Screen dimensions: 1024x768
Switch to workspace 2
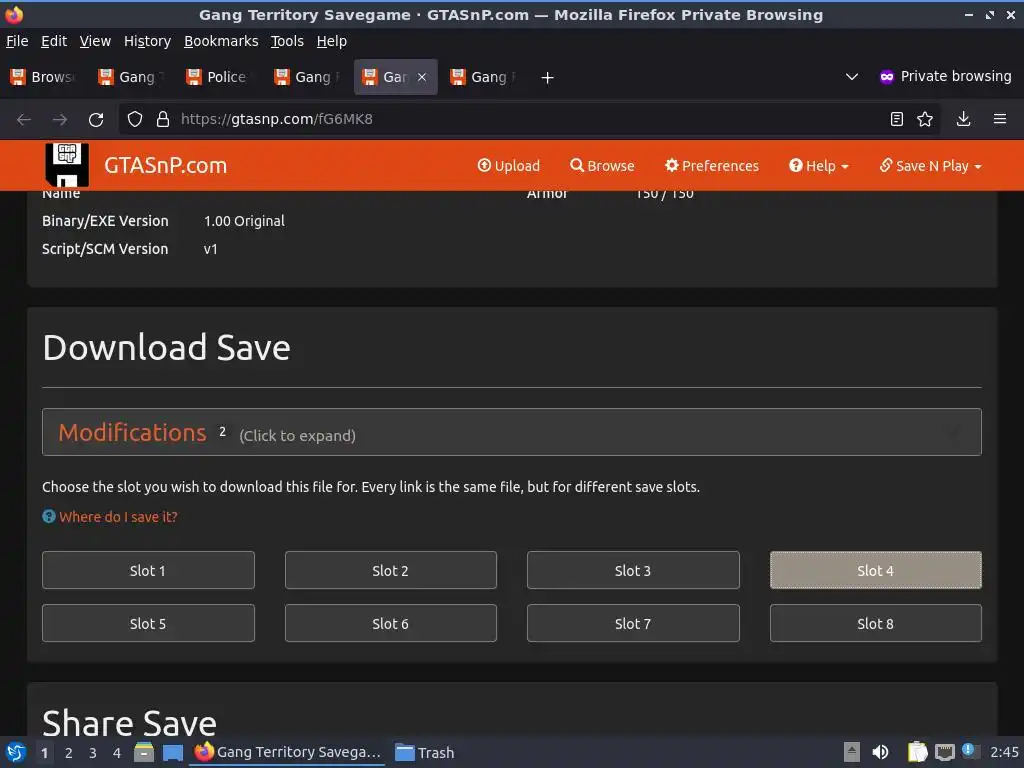click(69, 753)
